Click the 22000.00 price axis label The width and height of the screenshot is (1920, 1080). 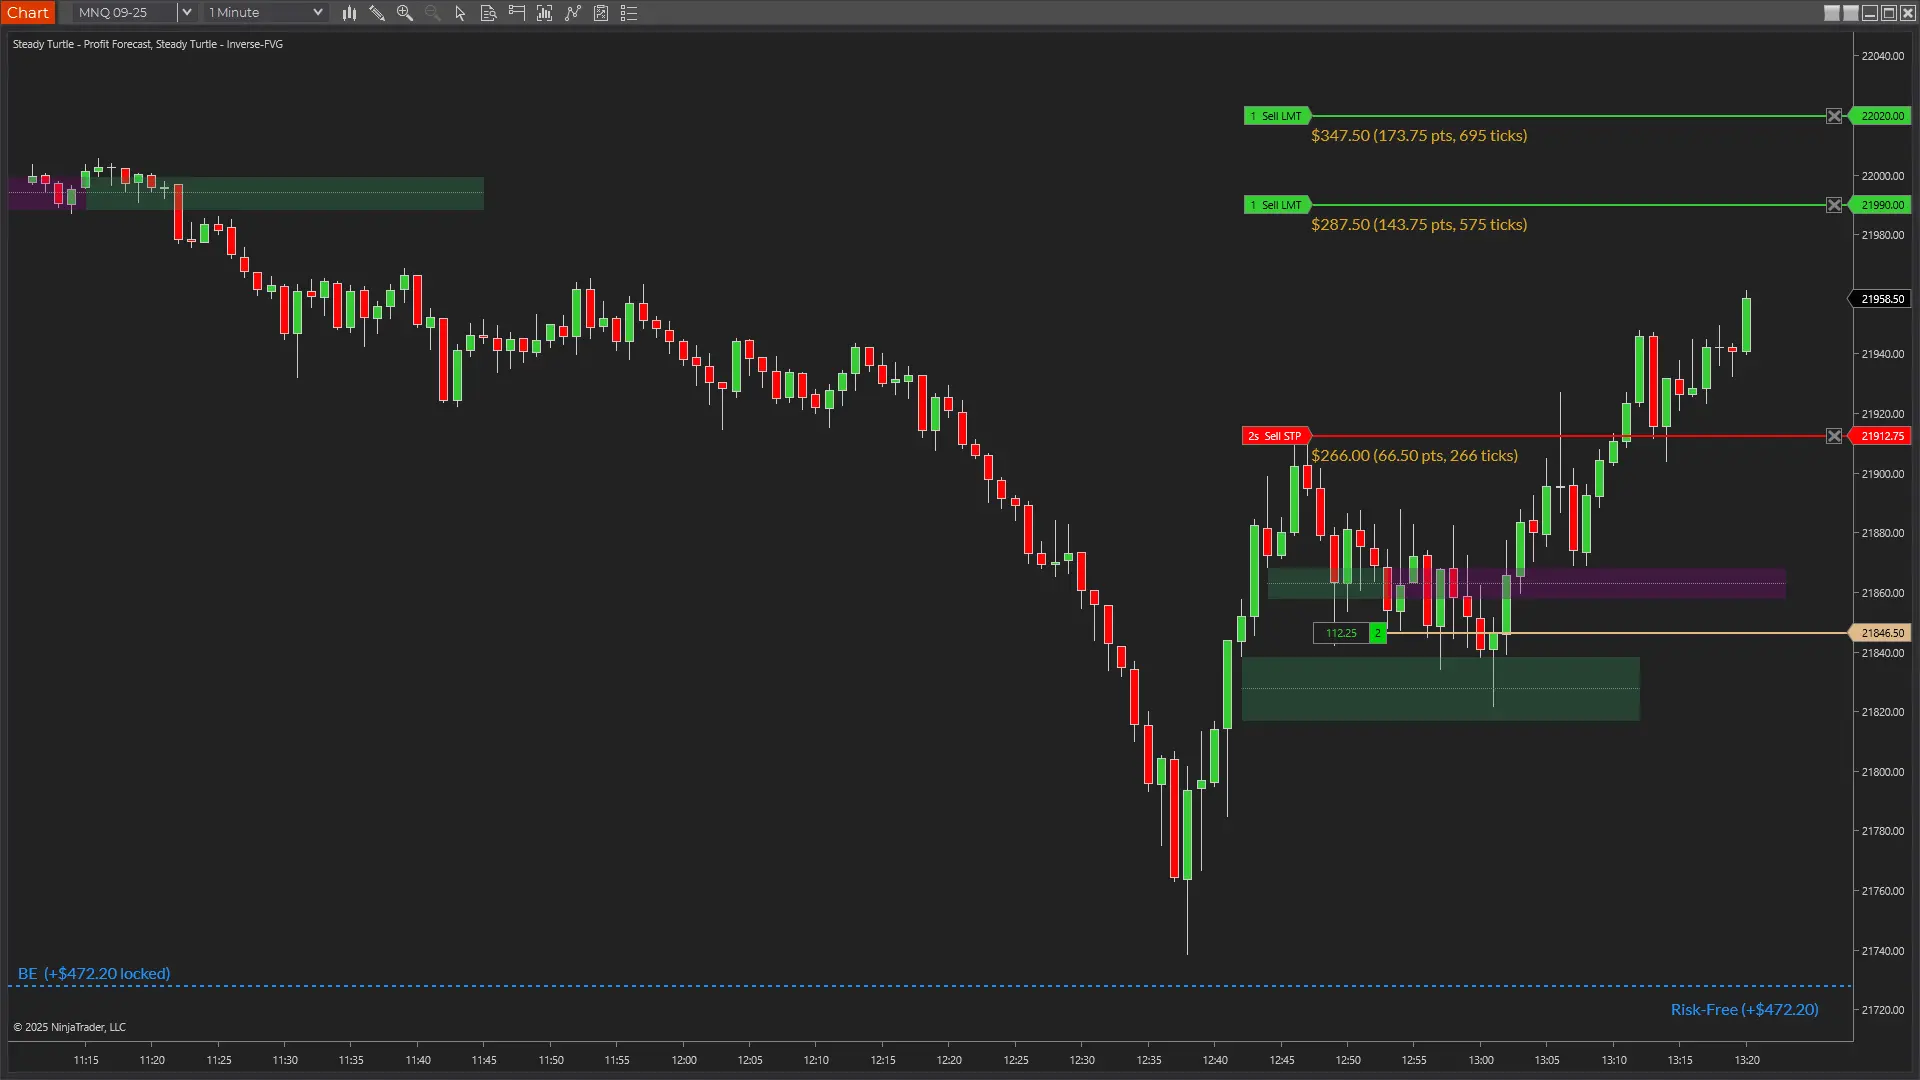coord(1882,176)
